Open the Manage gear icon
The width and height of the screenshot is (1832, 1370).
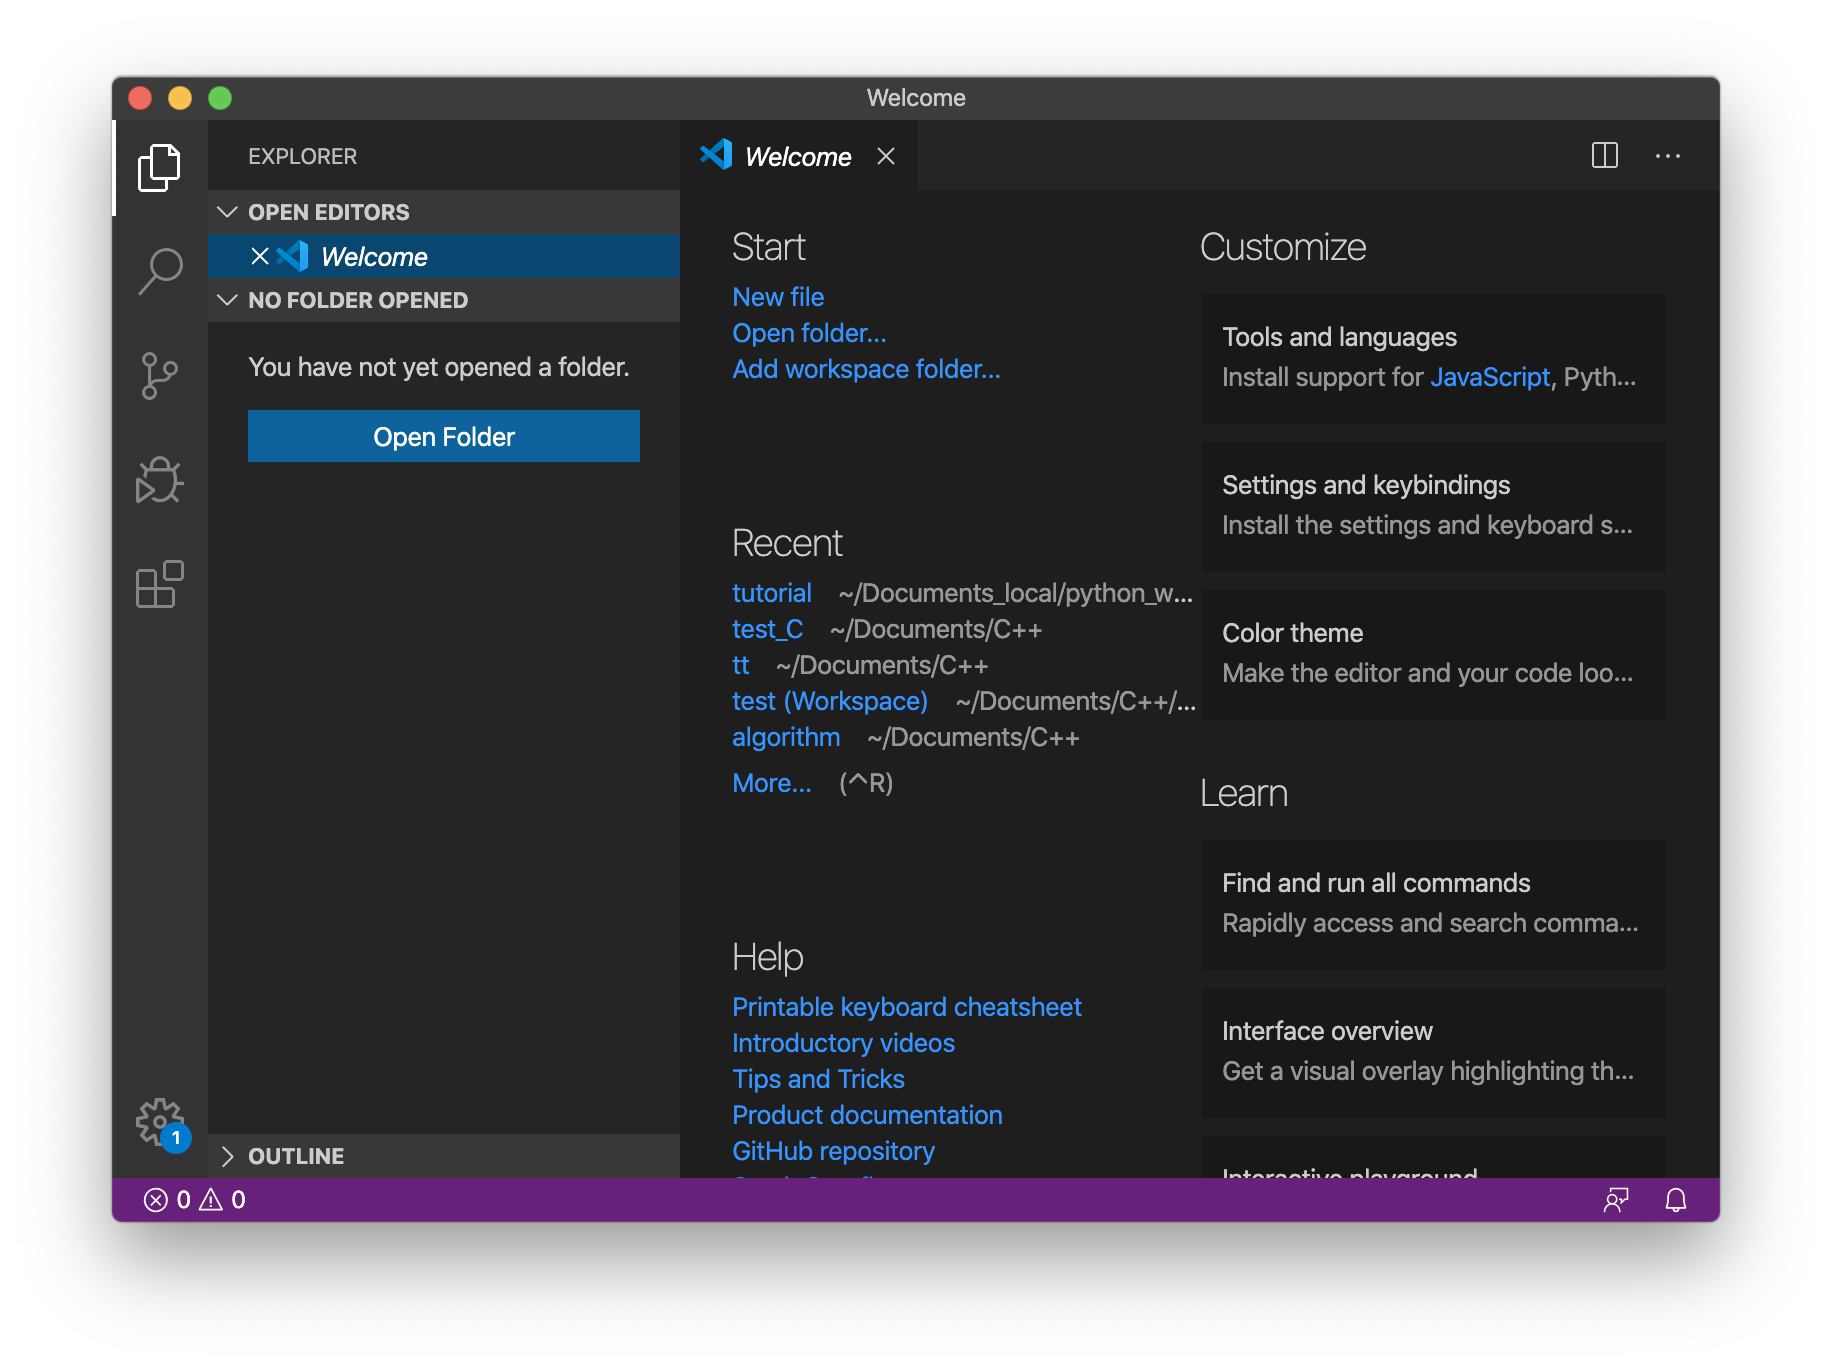tap(161, 1124)
